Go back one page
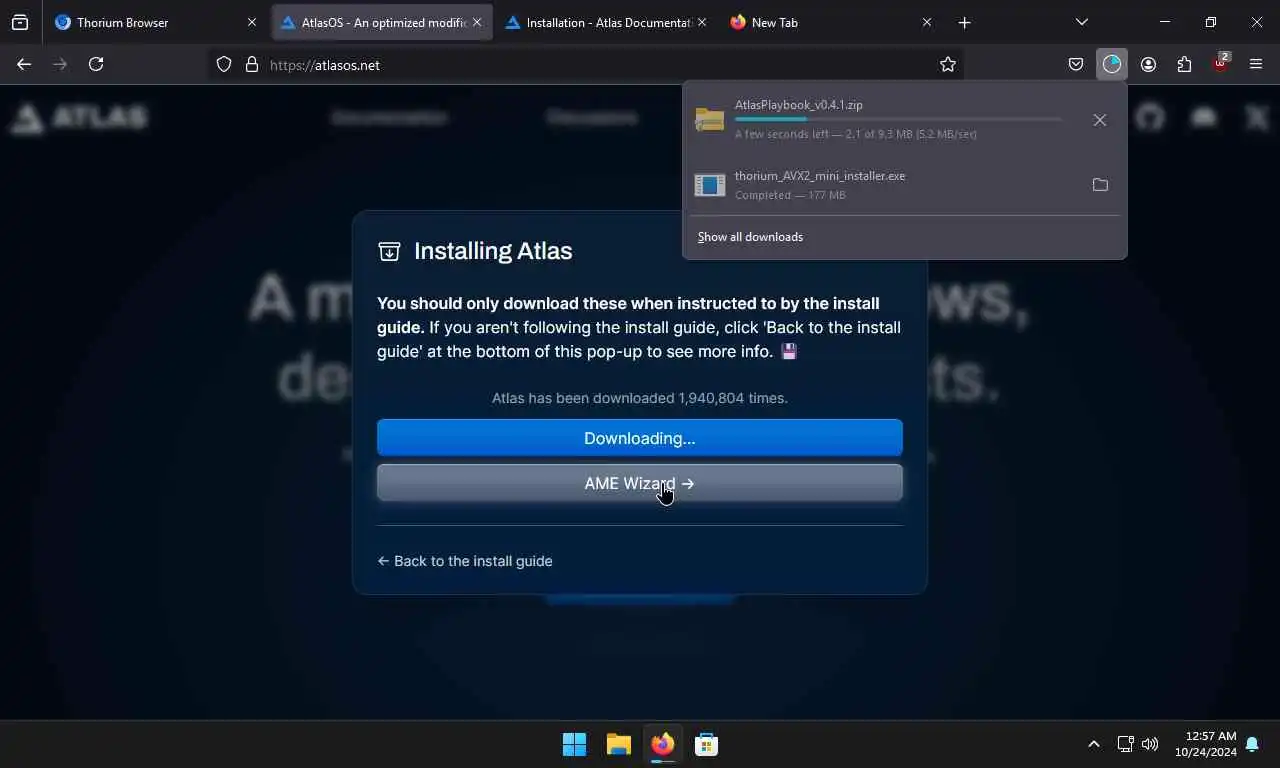The image size is (1280, 768). point(24,64)
